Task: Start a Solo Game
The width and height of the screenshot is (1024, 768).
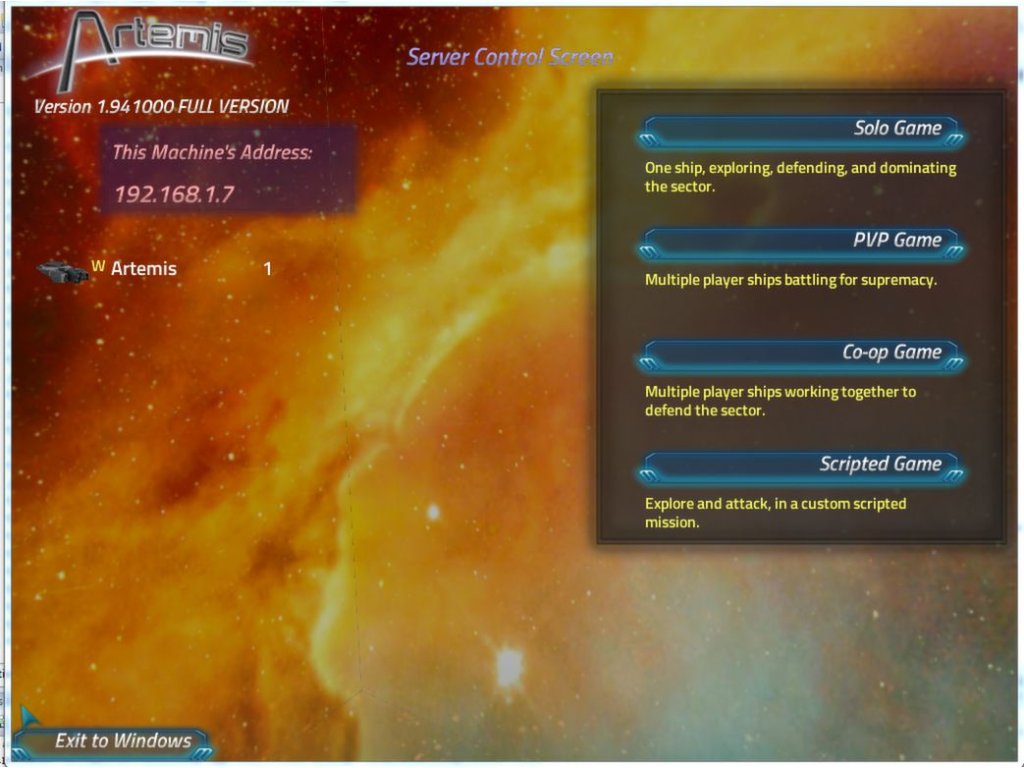Action: (801, 129)
